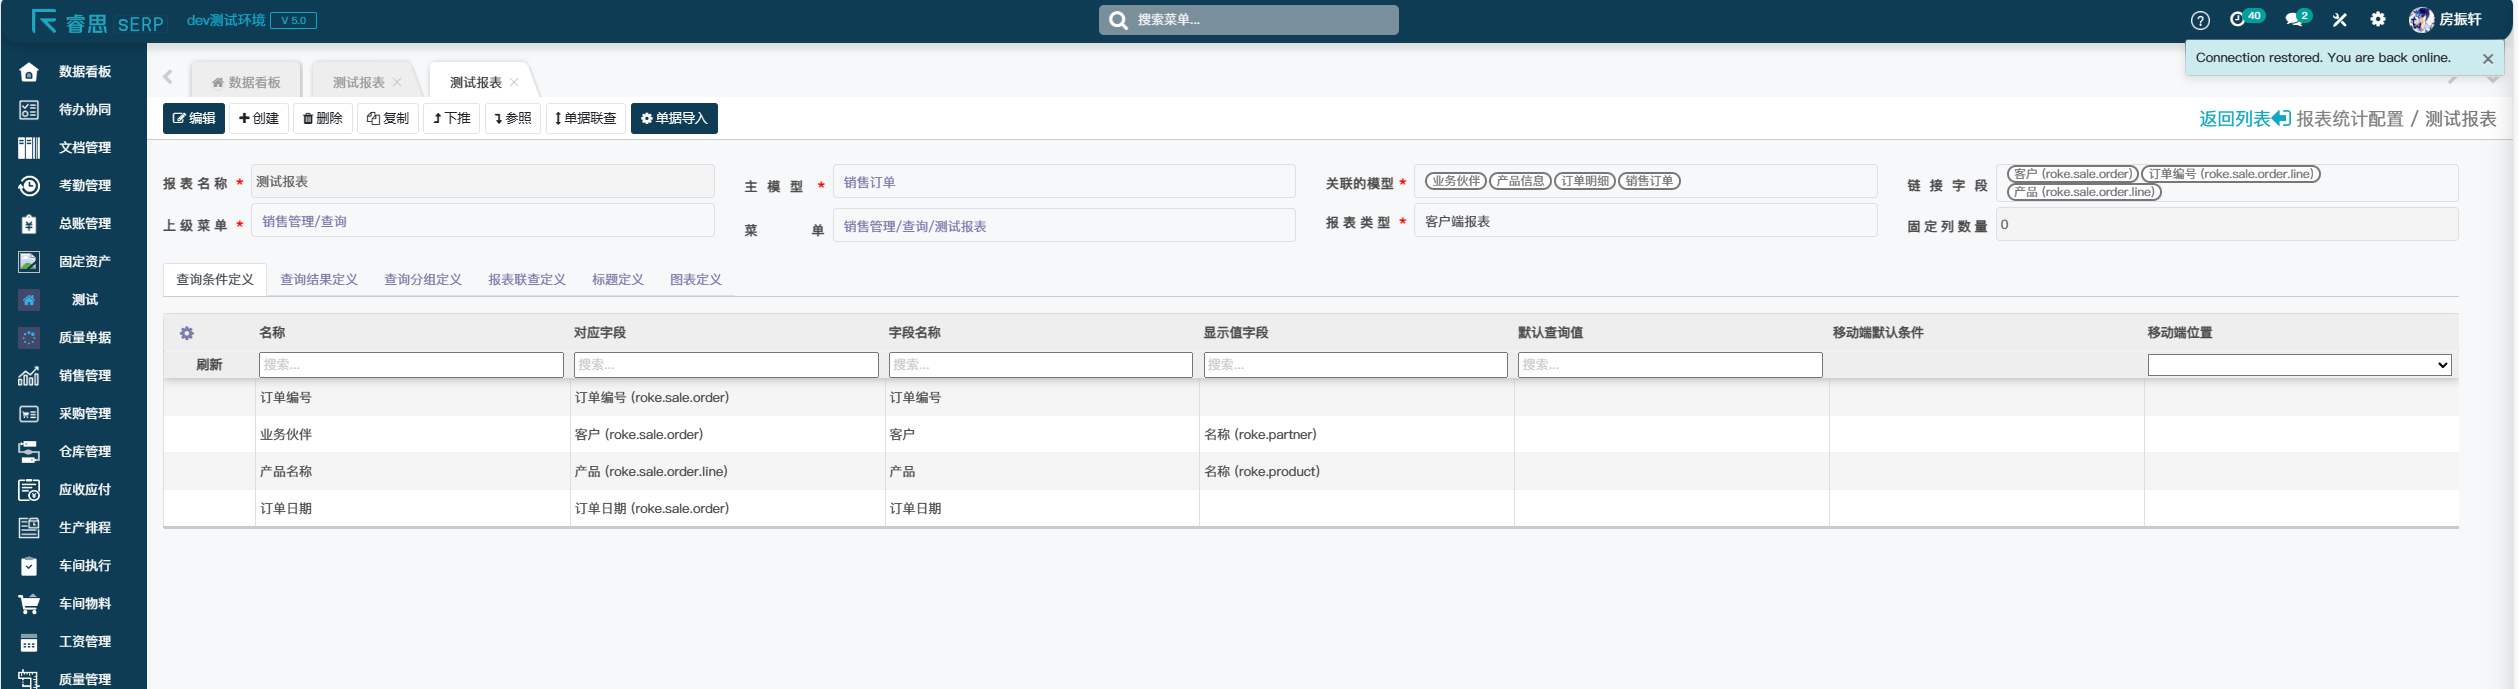The image size is (2518, 689).
Task: Open the 房振轩 user menu
Action: click(x=2446, y=20)
